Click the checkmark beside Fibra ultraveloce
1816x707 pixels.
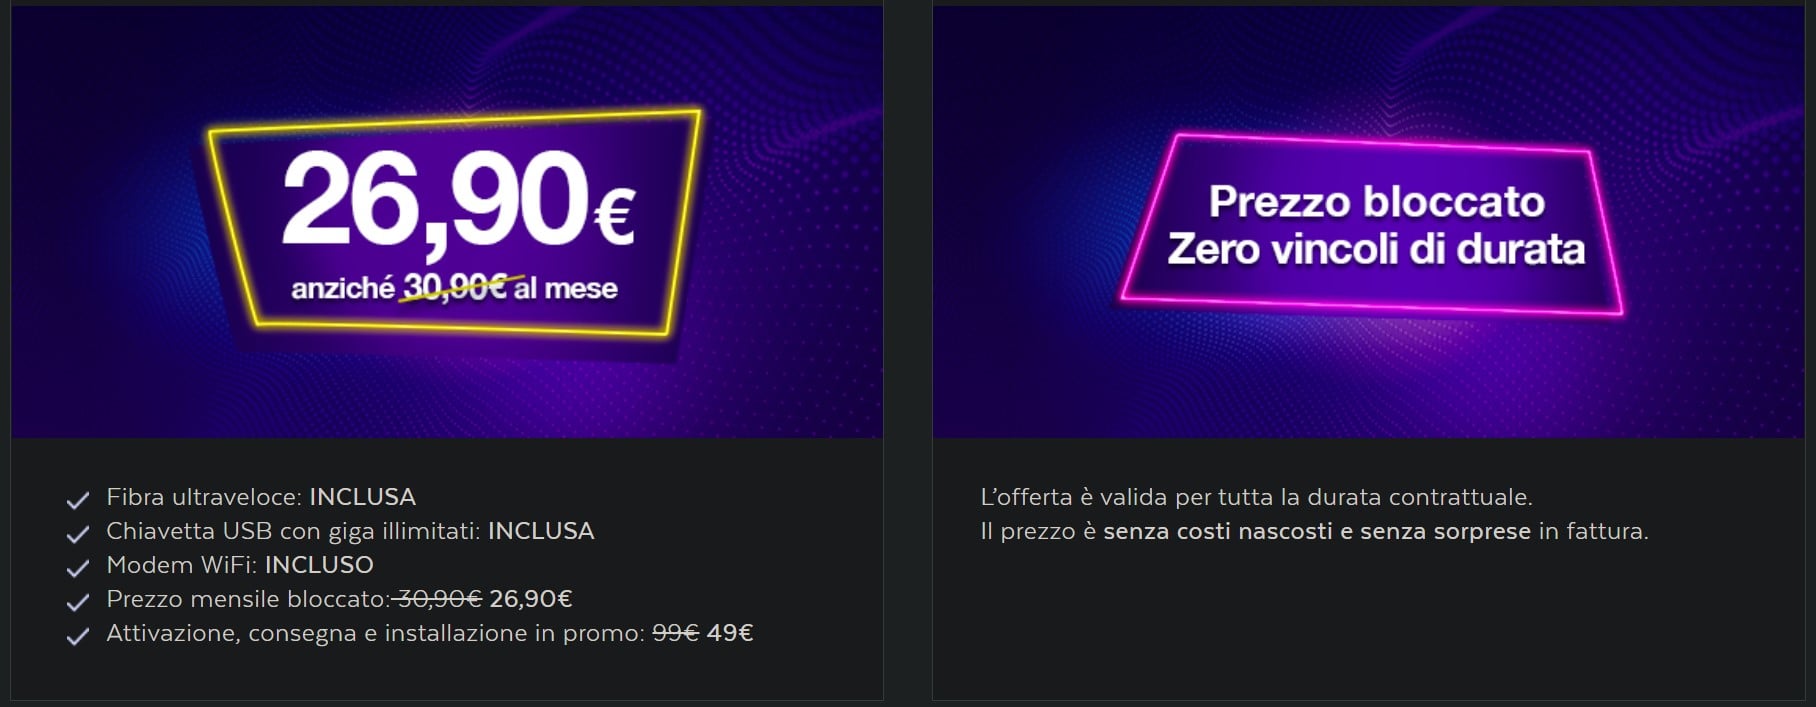pyautogui.click(x=78, y=500)
